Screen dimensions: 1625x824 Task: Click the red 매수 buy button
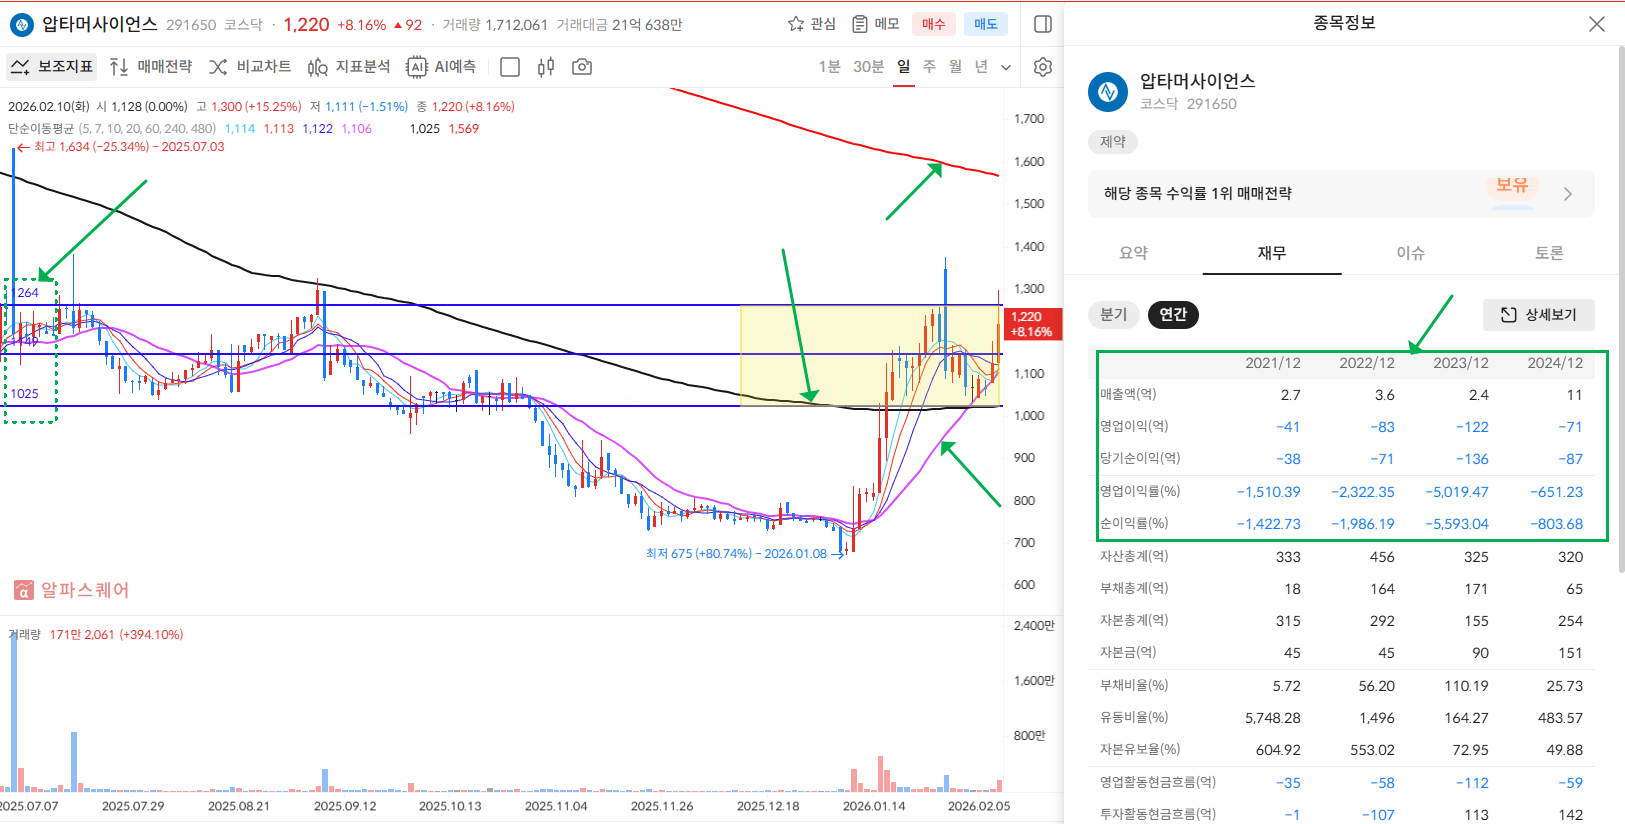tap(934, 24)
